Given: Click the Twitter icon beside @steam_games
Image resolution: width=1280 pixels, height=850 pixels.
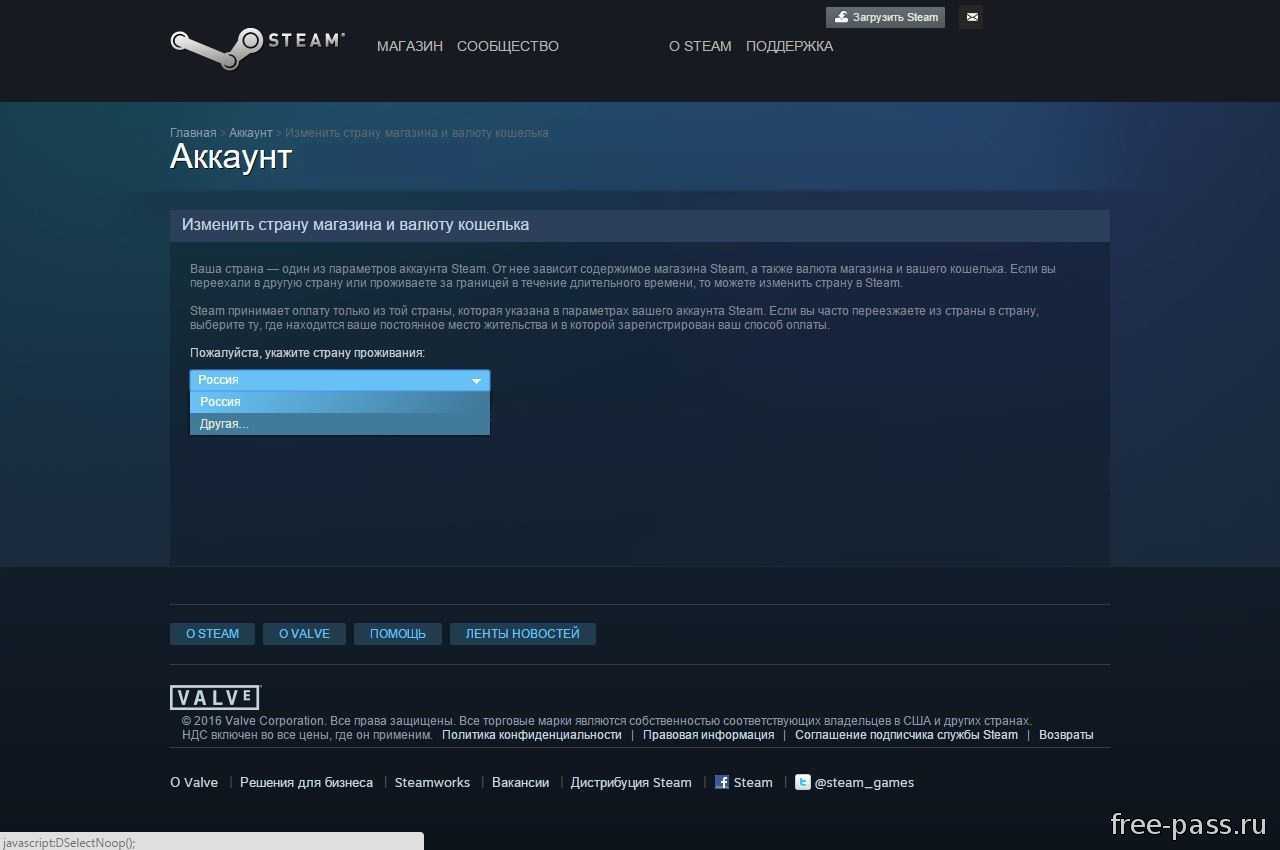Looking at the screenshot, I should [x=802, y=782].
